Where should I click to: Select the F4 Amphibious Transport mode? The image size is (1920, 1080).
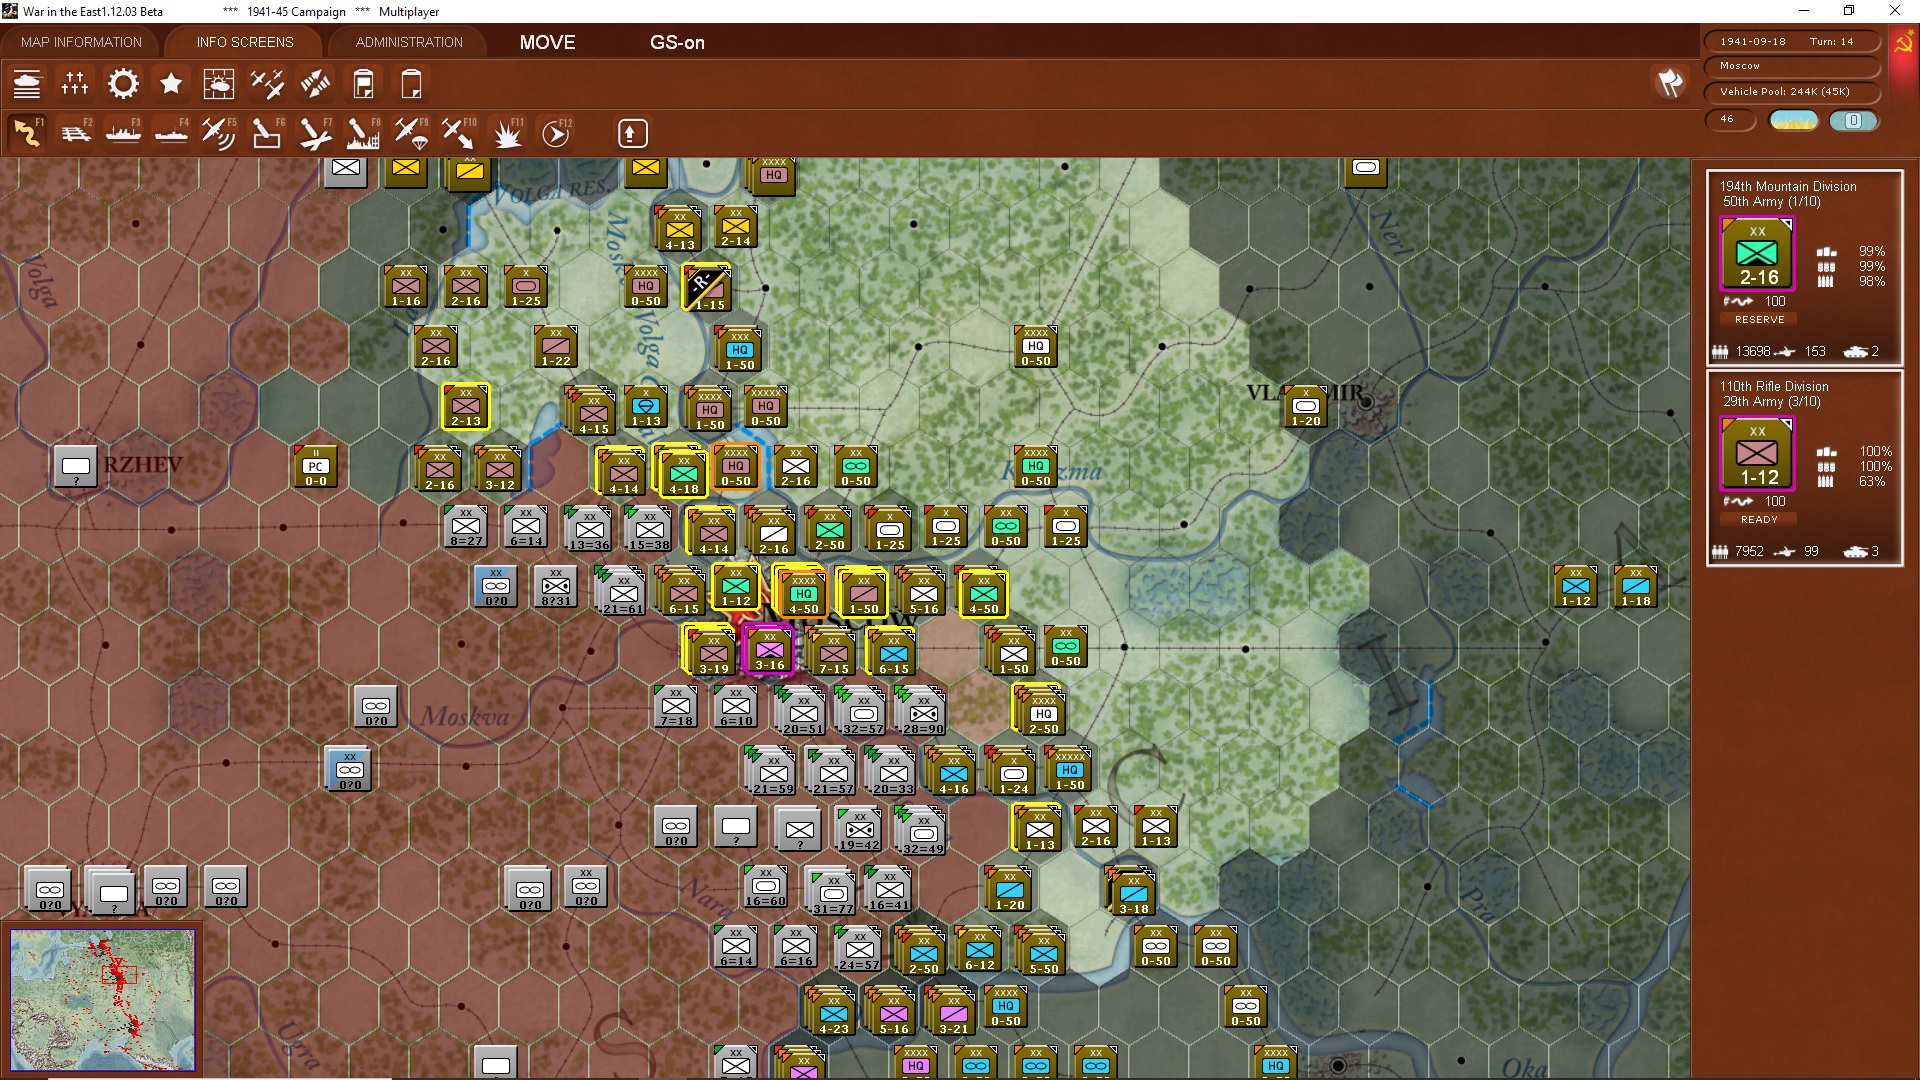(x=171, y=133)
